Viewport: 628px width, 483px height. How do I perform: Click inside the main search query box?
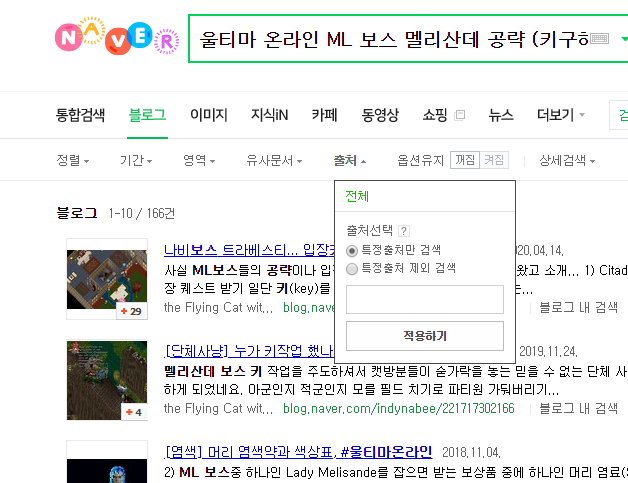pos(392,39)
